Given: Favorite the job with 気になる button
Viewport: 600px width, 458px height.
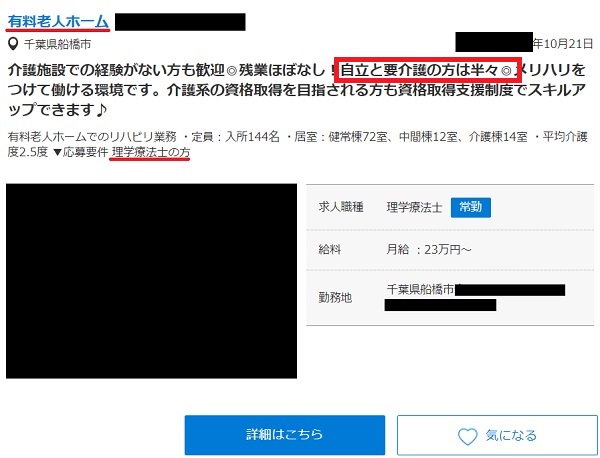Looking at the screenshot, I should click(497, 435).
